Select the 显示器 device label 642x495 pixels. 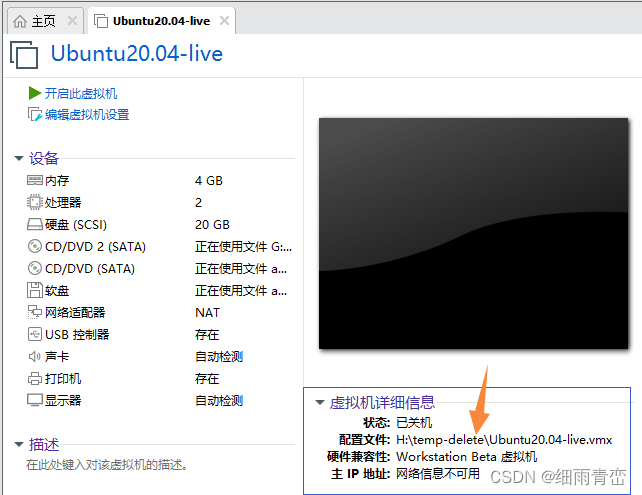pos(63,400)
